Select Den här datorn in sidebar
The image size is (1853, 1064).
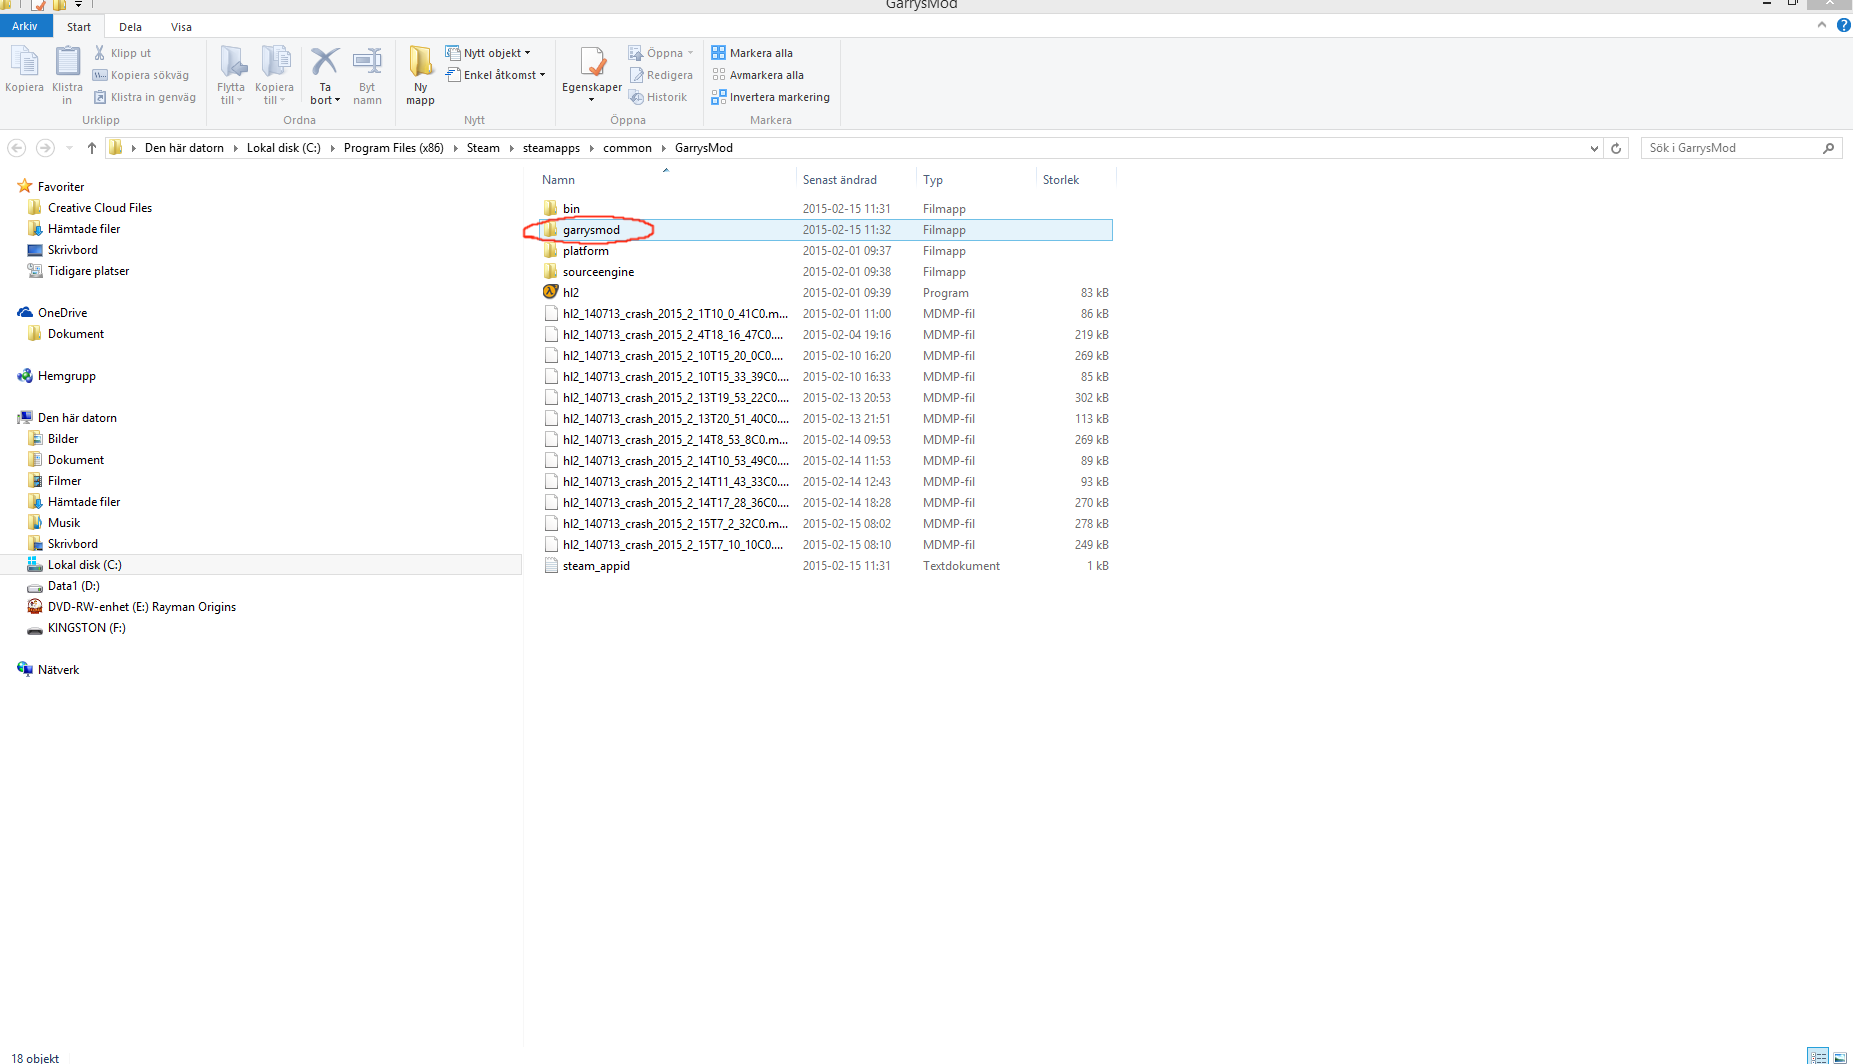tap(77, 418)
